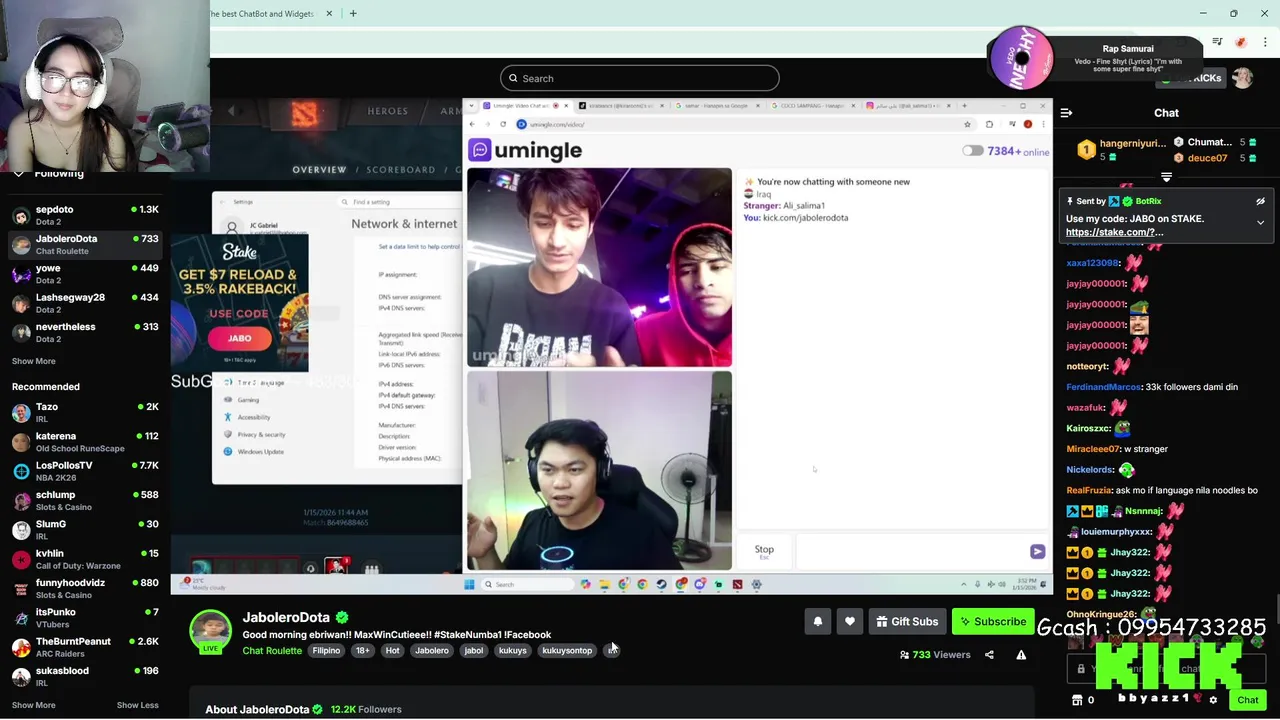The image size is (1280, 720).
Task: Click the 12.2K Followers text
Action: pos(366,709)
